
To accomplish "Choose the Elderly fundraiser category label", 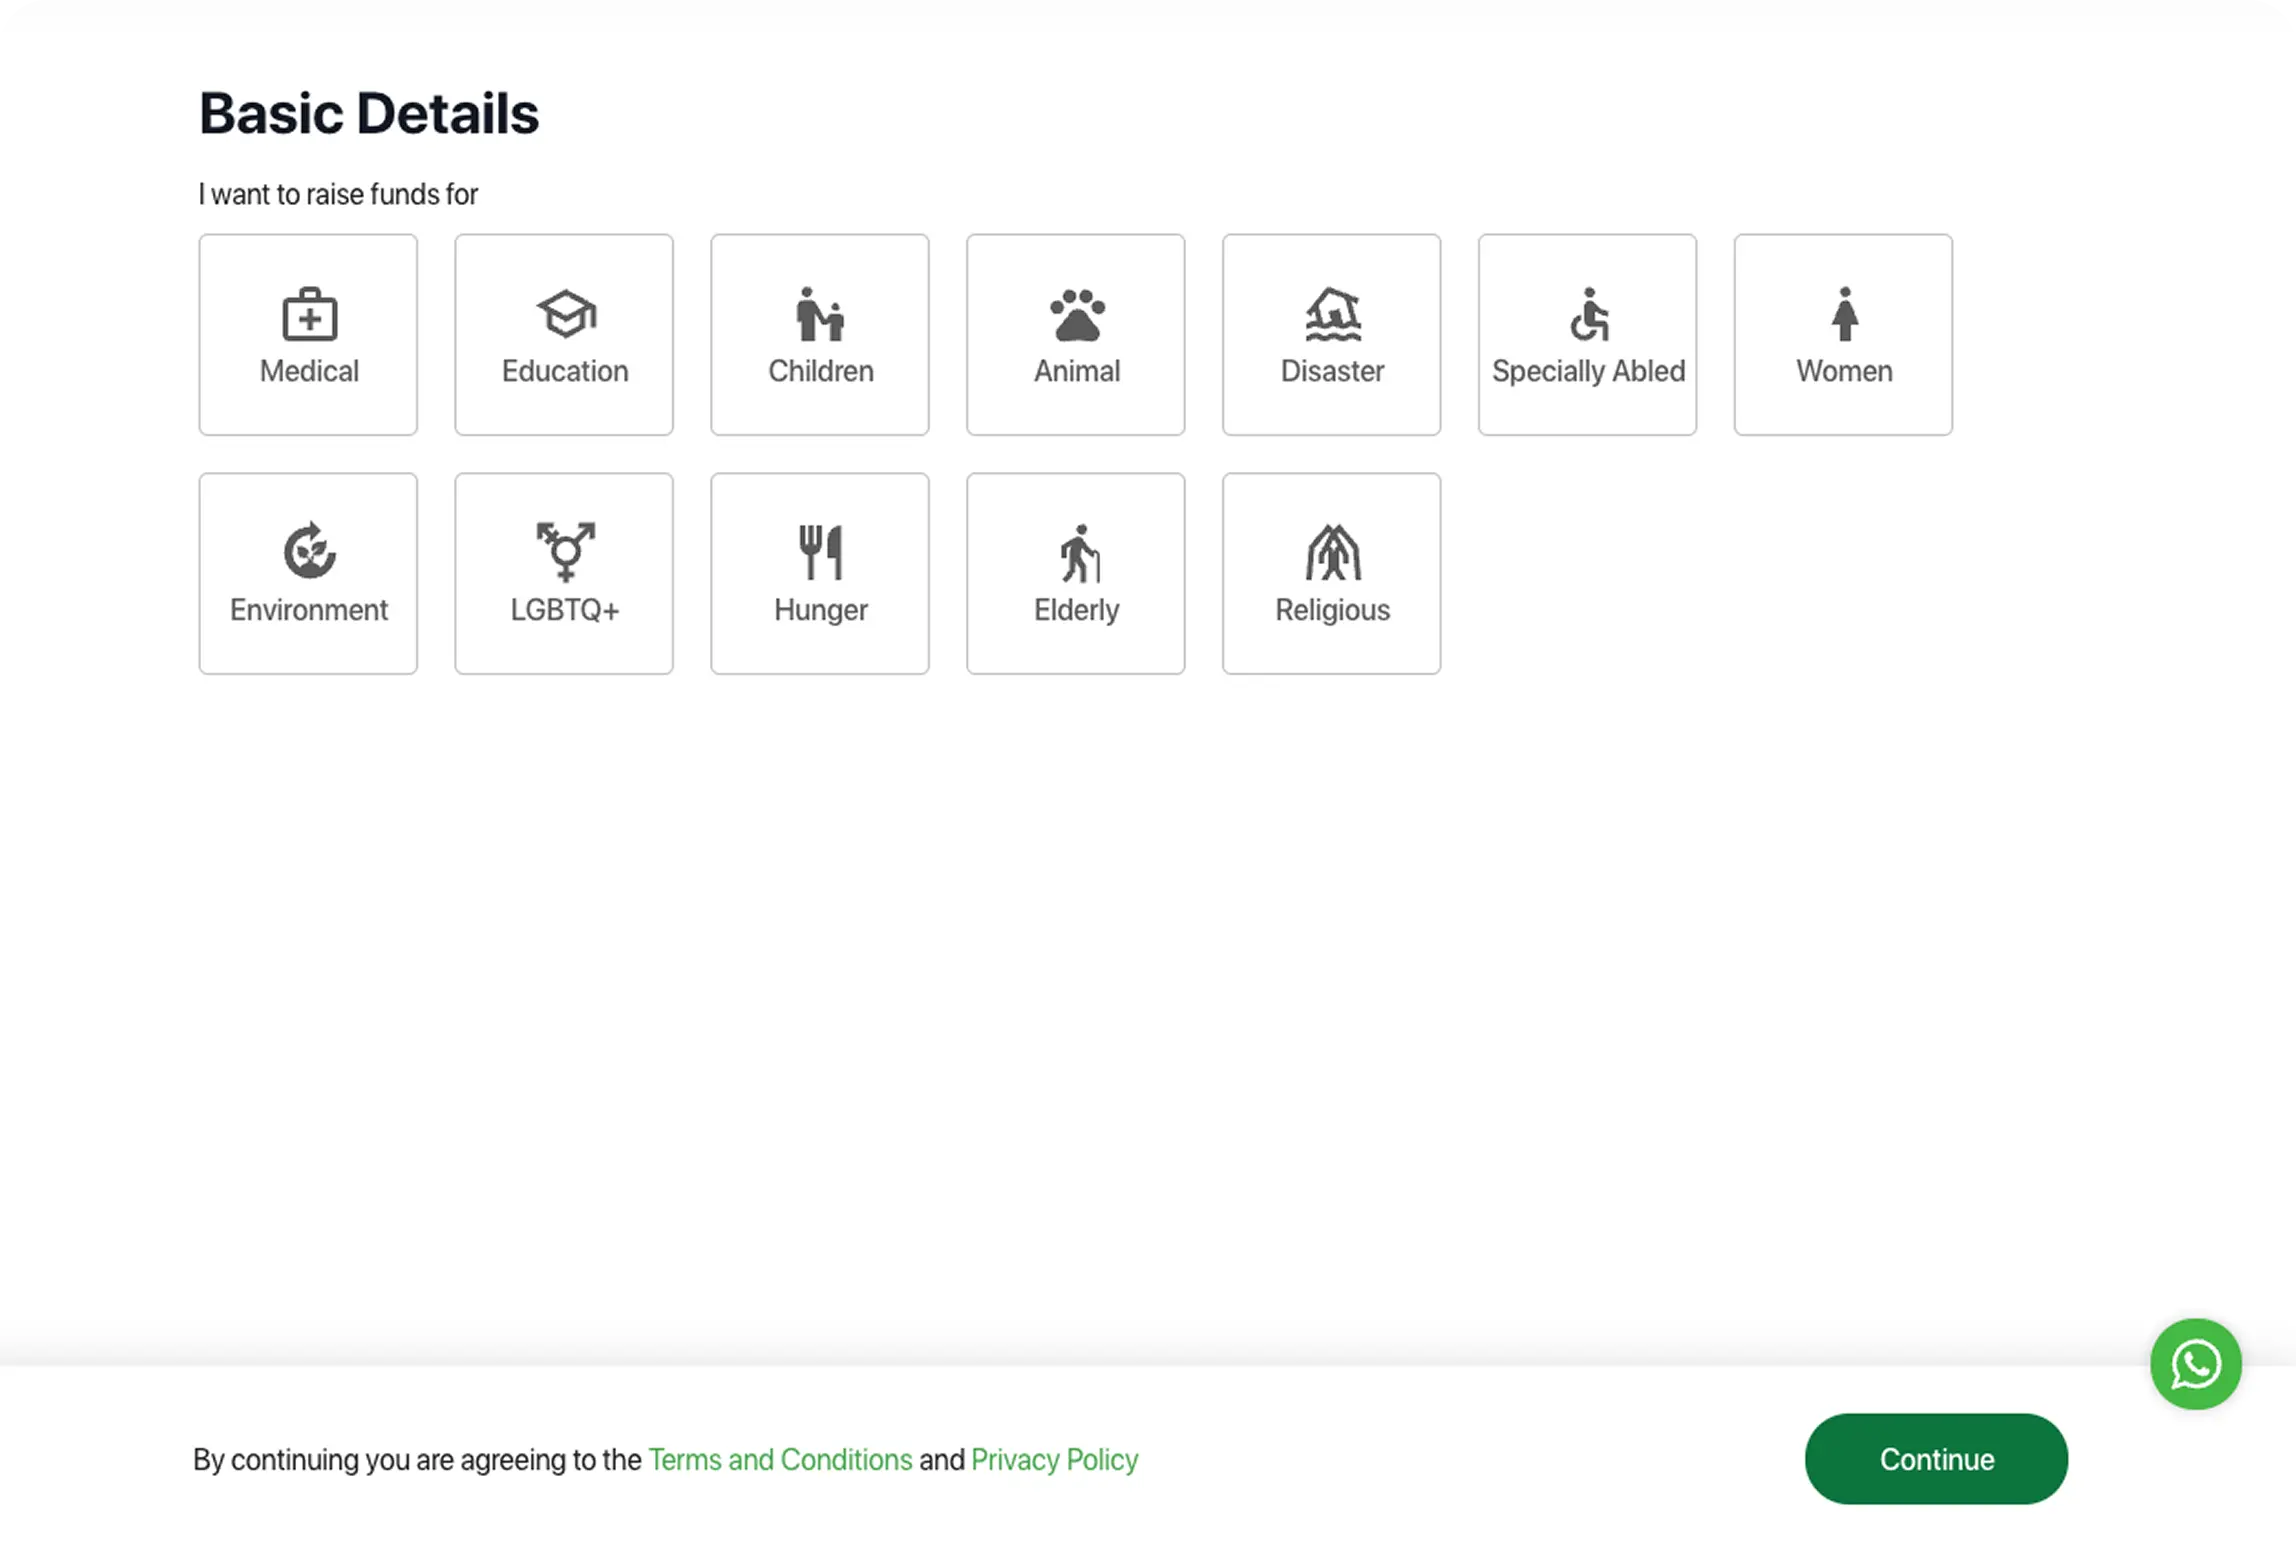I will tap(1076, 610).
